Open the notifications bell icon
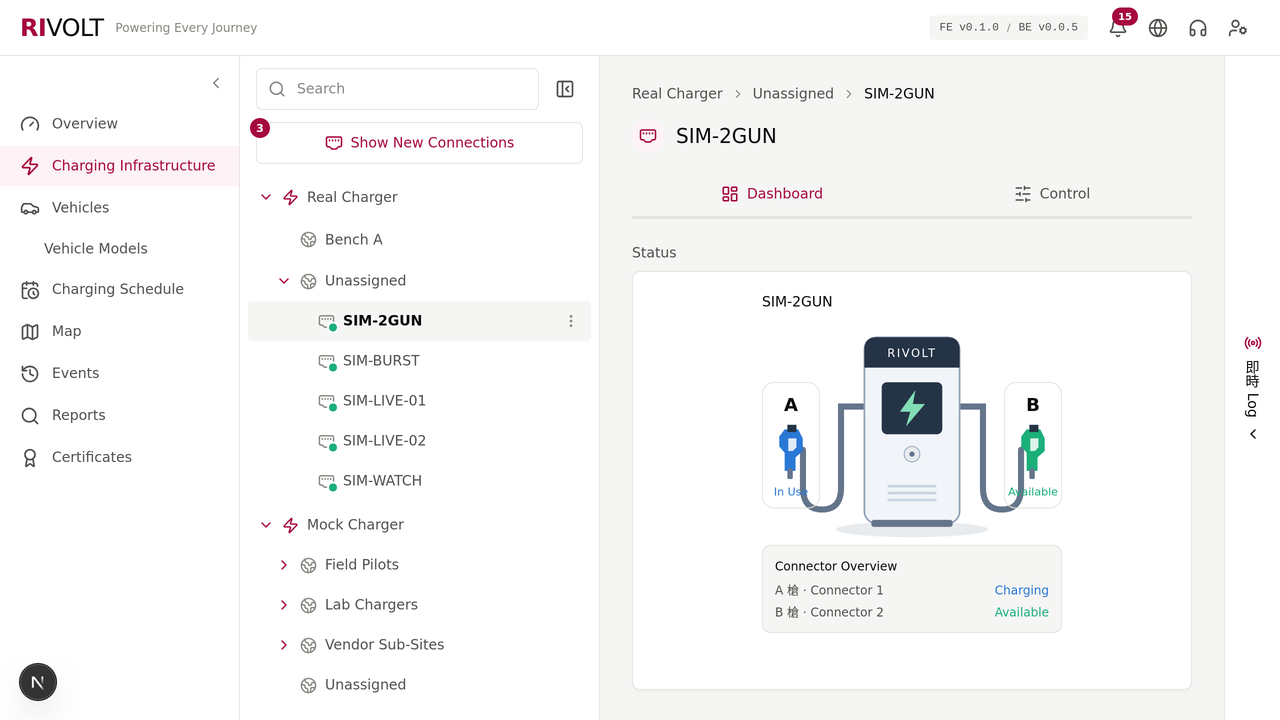Screen dimensions: 1280x720 tap(1118, 28)
